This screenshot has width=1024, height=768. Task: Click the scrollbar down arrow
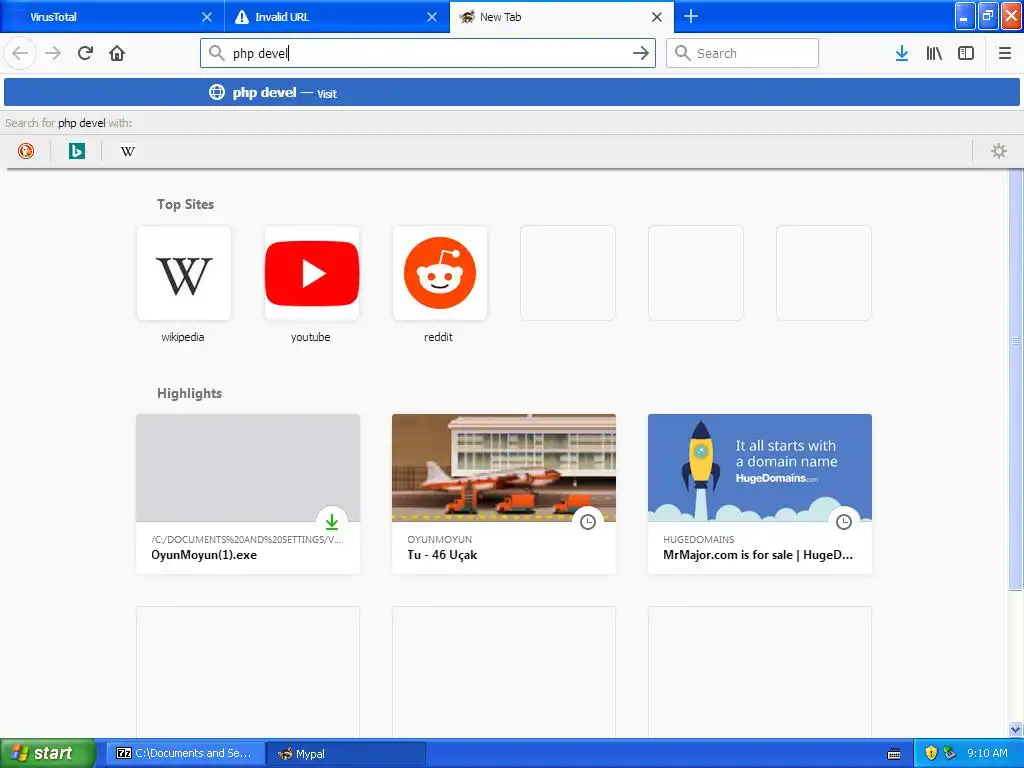[x=1016, y=729]
